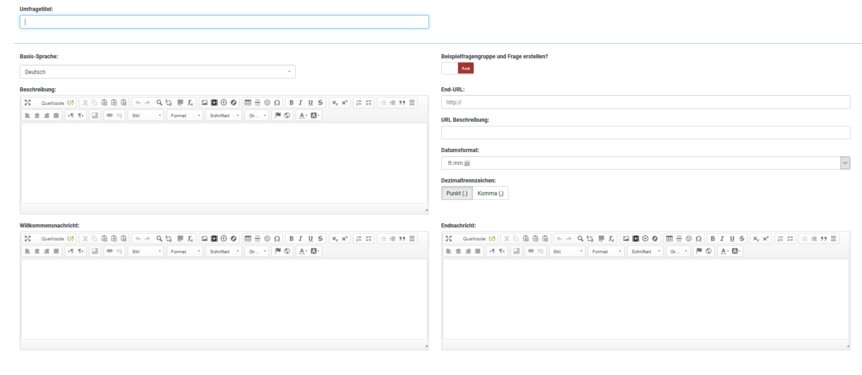Open text color picker in Willkommensnachricht editor

click(x=303, y=251)
